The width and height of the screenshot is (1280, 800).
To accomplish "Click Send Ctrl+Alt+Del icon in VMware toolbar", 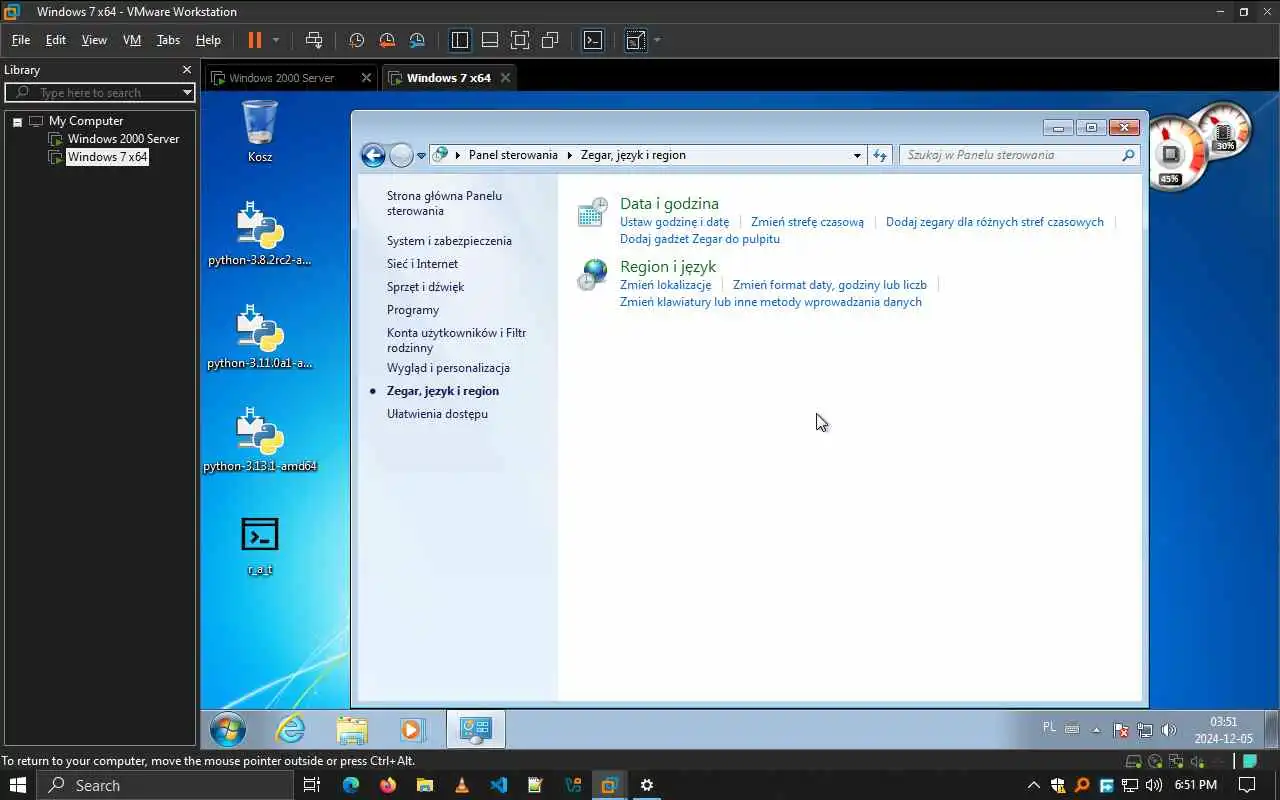I will tap(314, 40).
